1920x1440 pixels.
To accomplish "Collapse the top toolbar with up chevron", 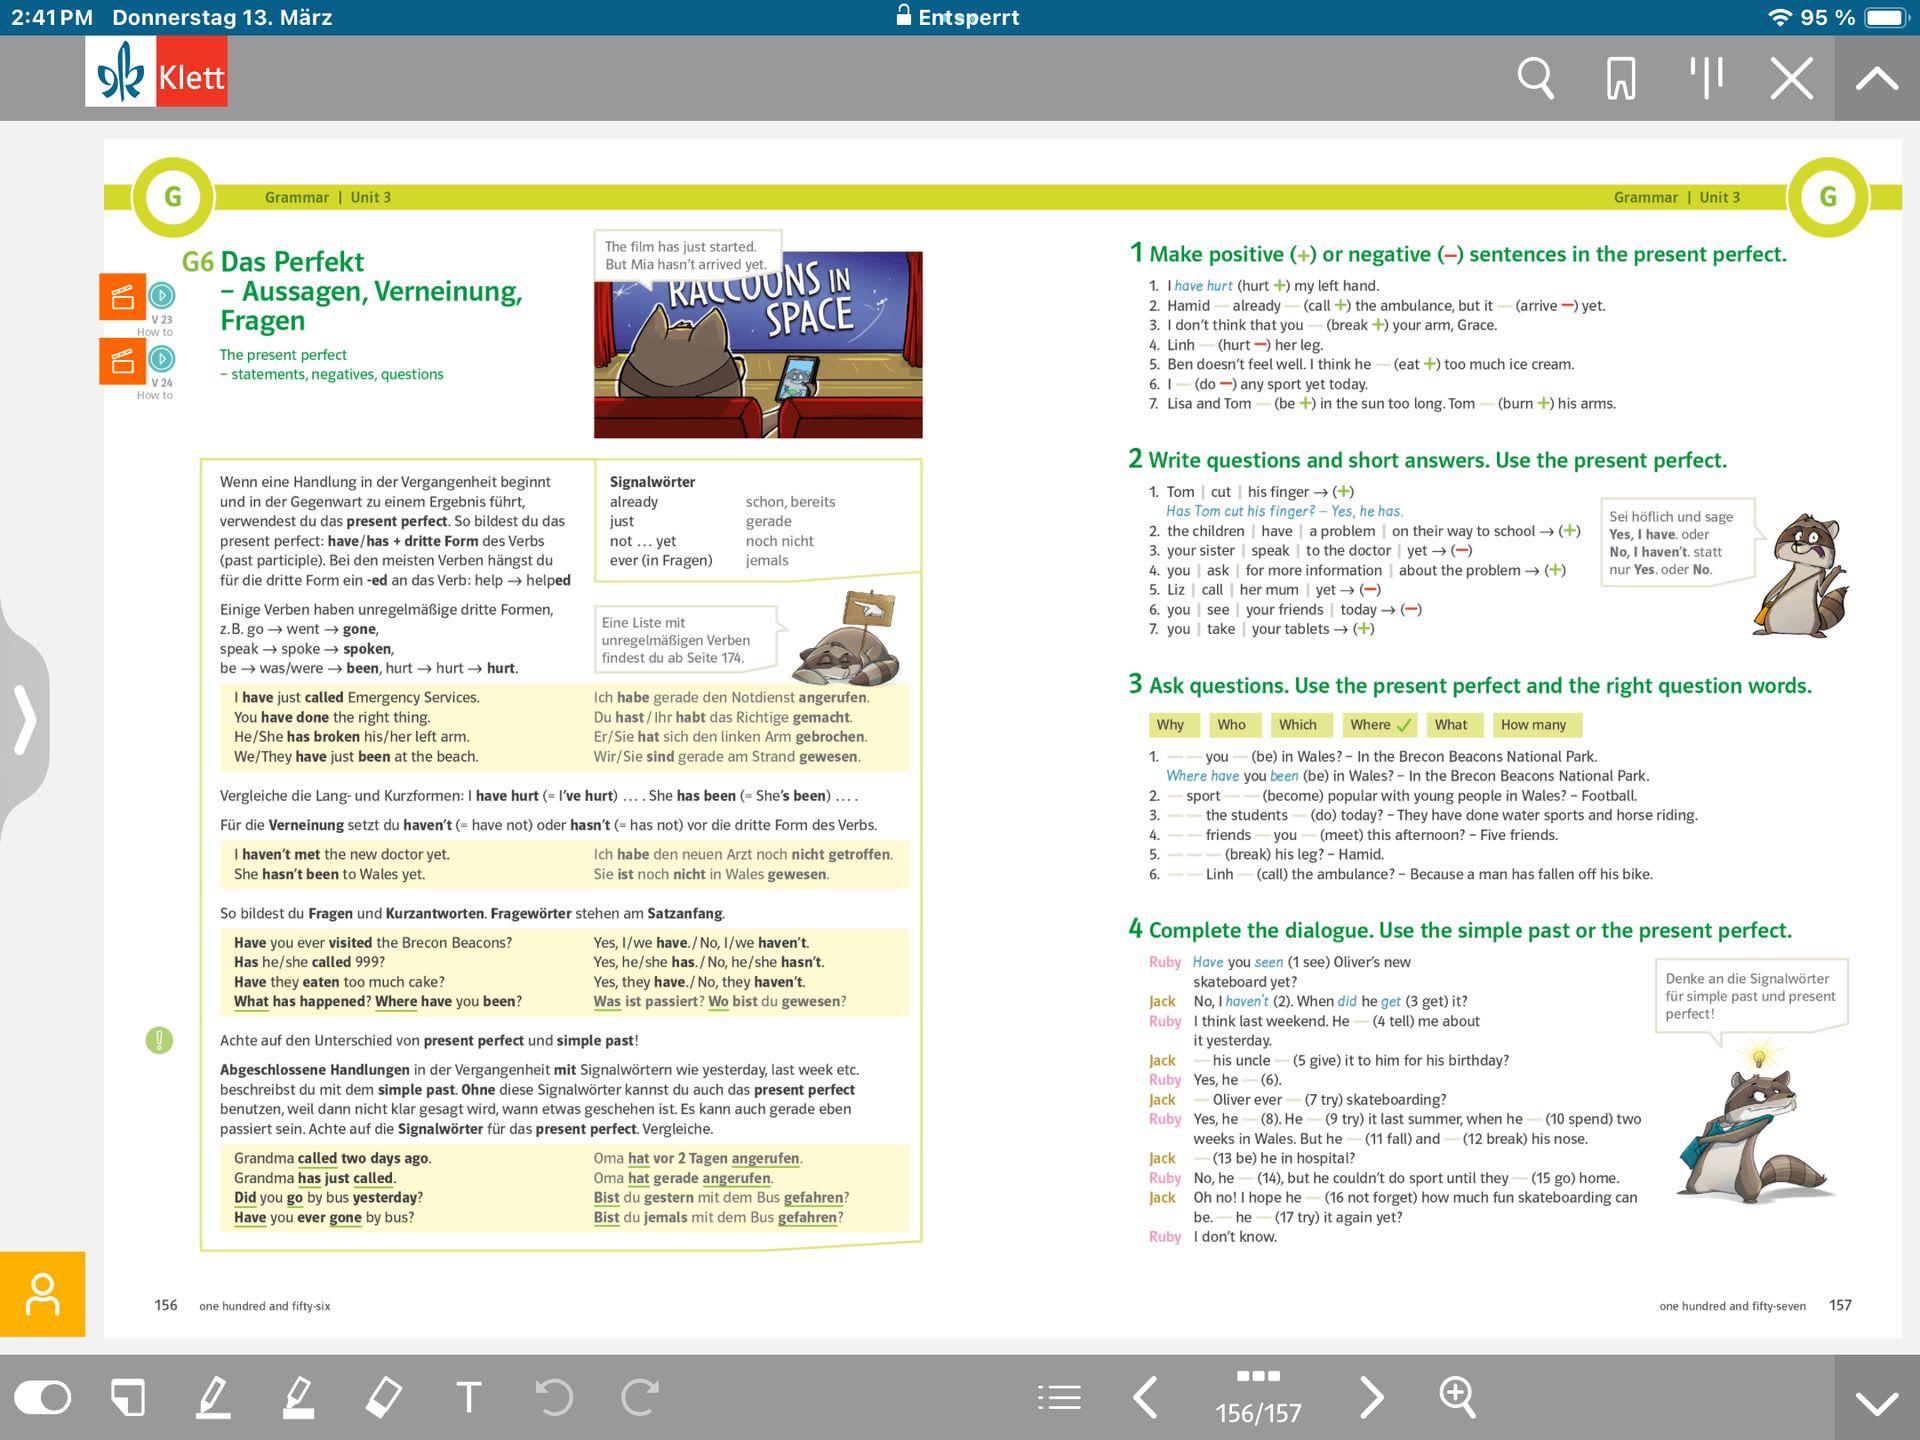I will [1877, 78].
